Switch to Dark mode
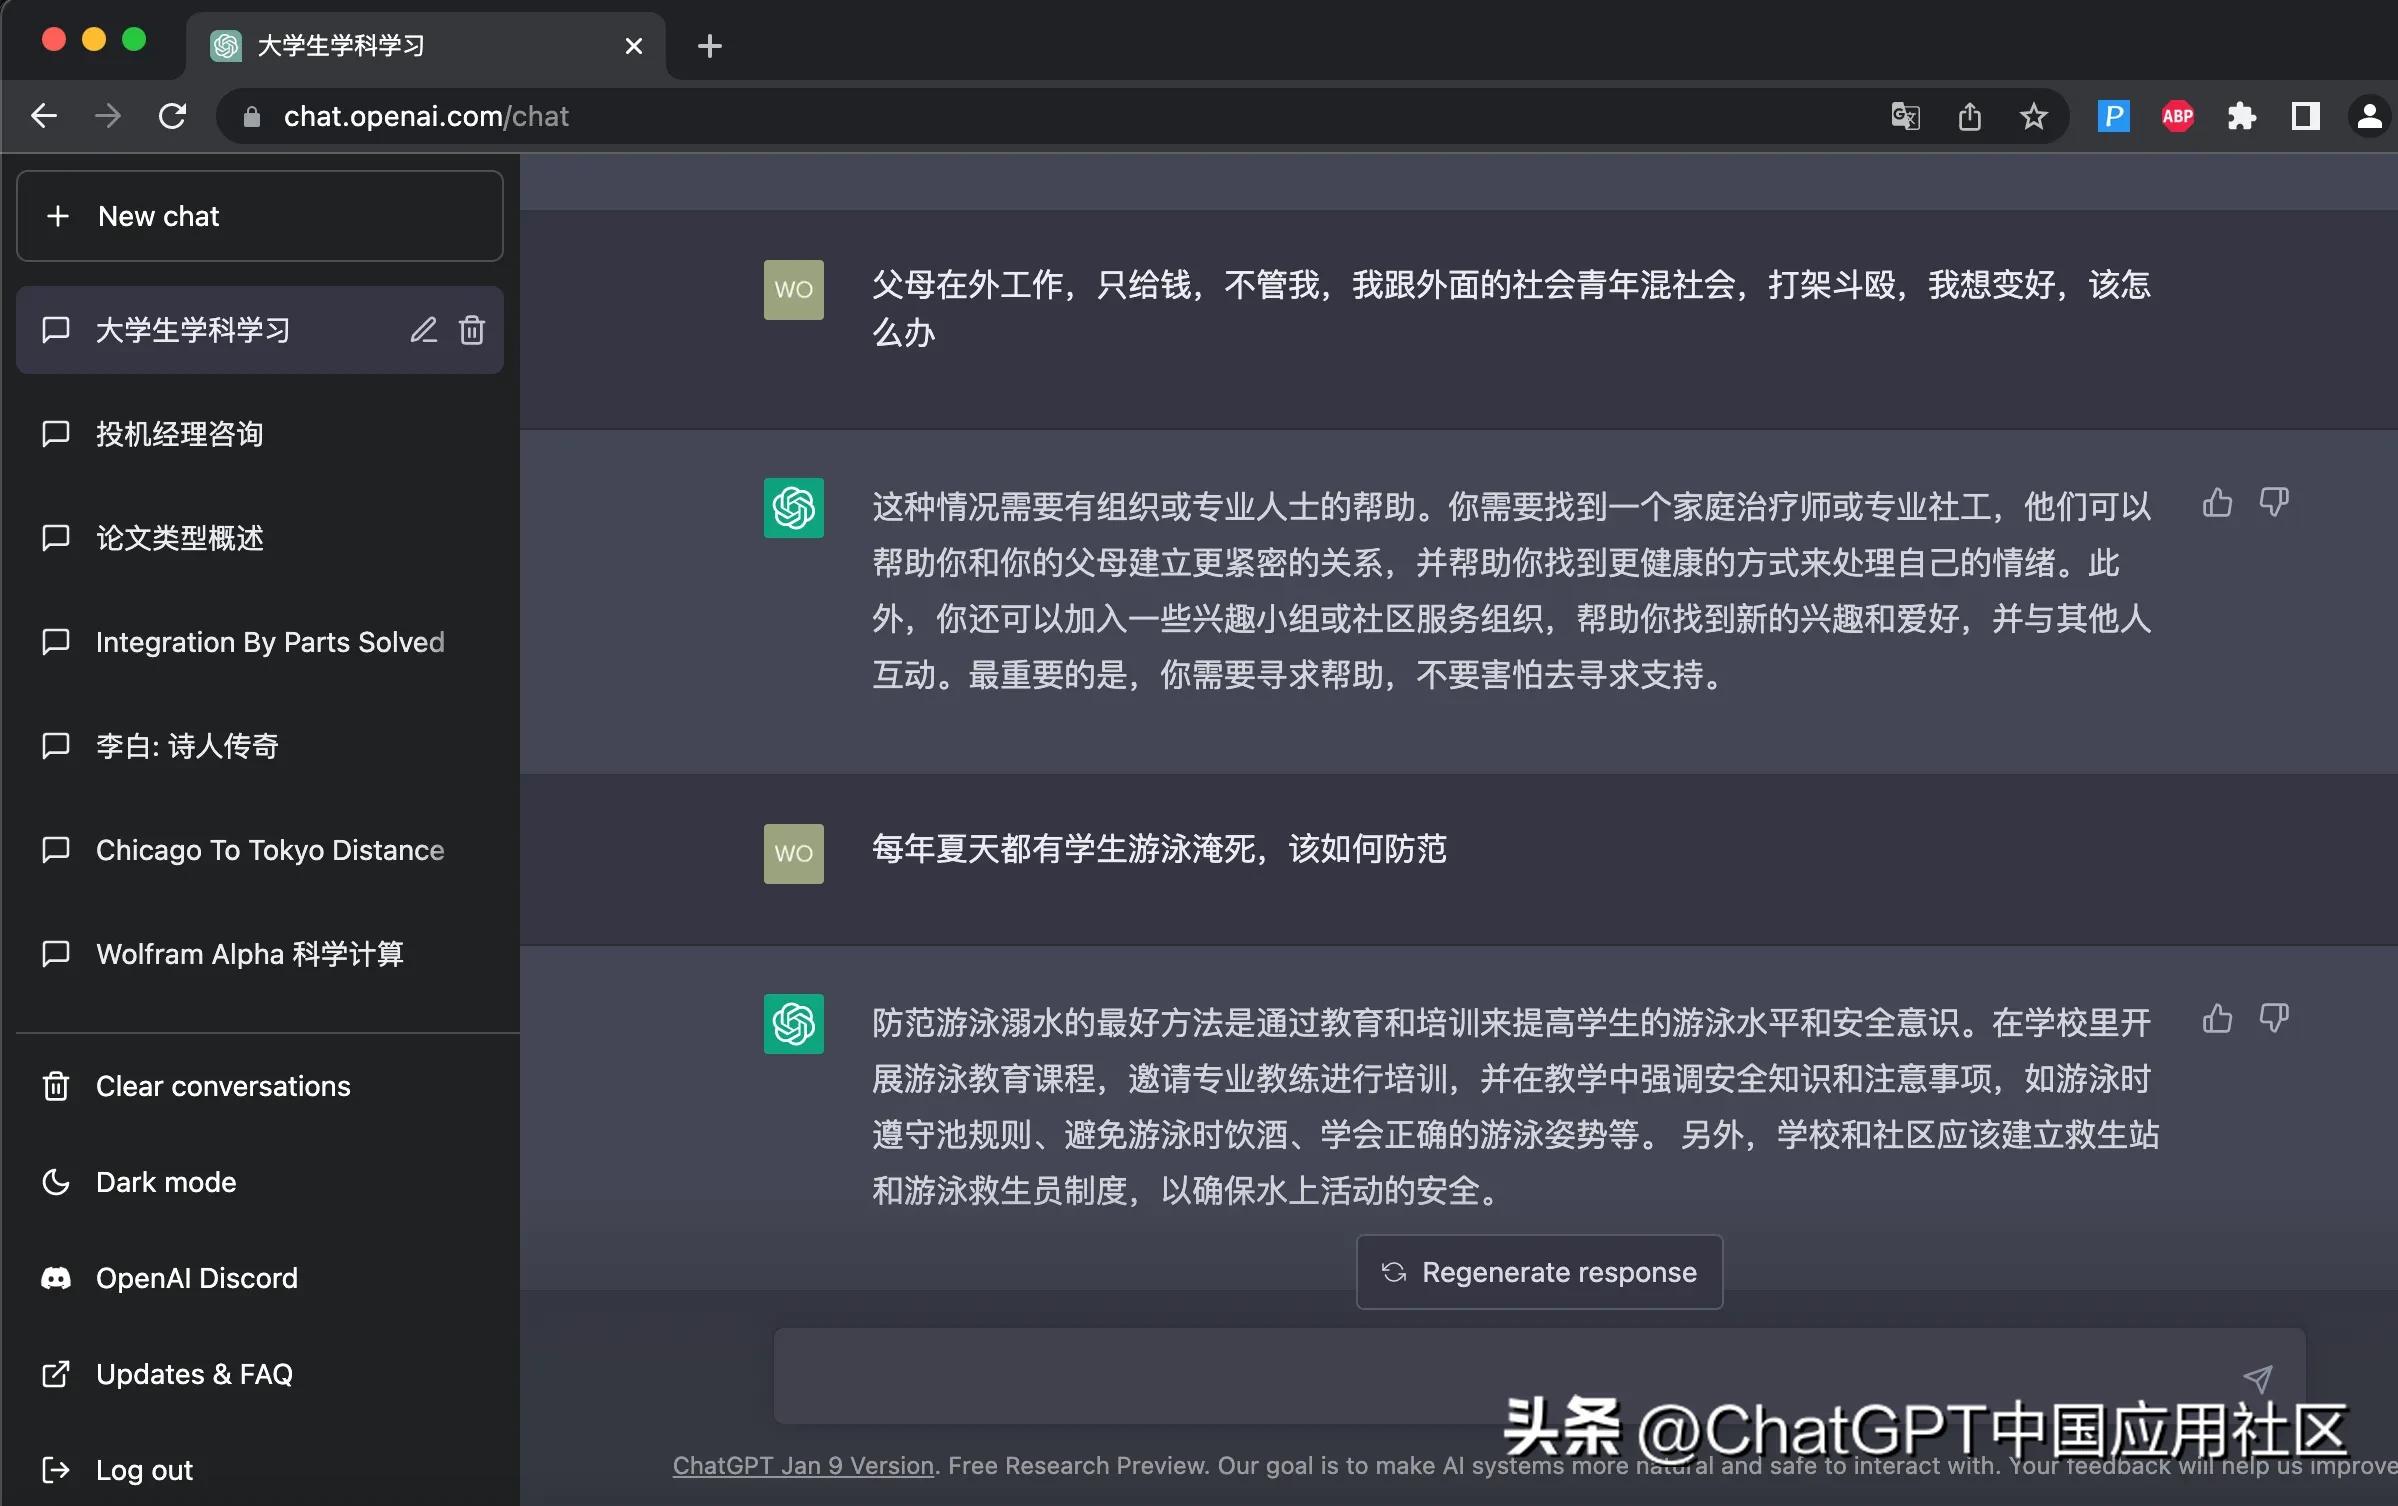The height and width of the screenshot is (1506, 2398). coord(165,1181)
